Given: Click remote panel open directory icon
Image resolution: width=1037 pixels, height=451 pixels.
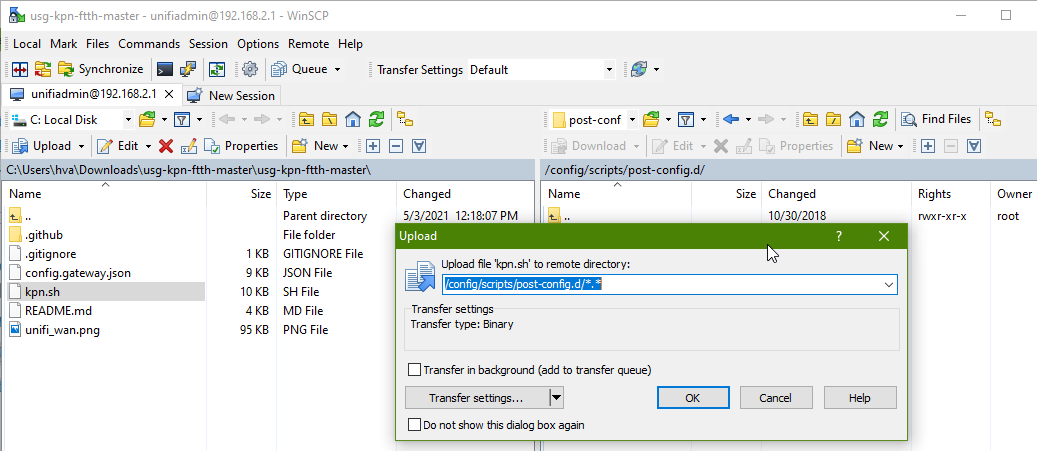Looking at the screenshot, I should click(651, 119).
